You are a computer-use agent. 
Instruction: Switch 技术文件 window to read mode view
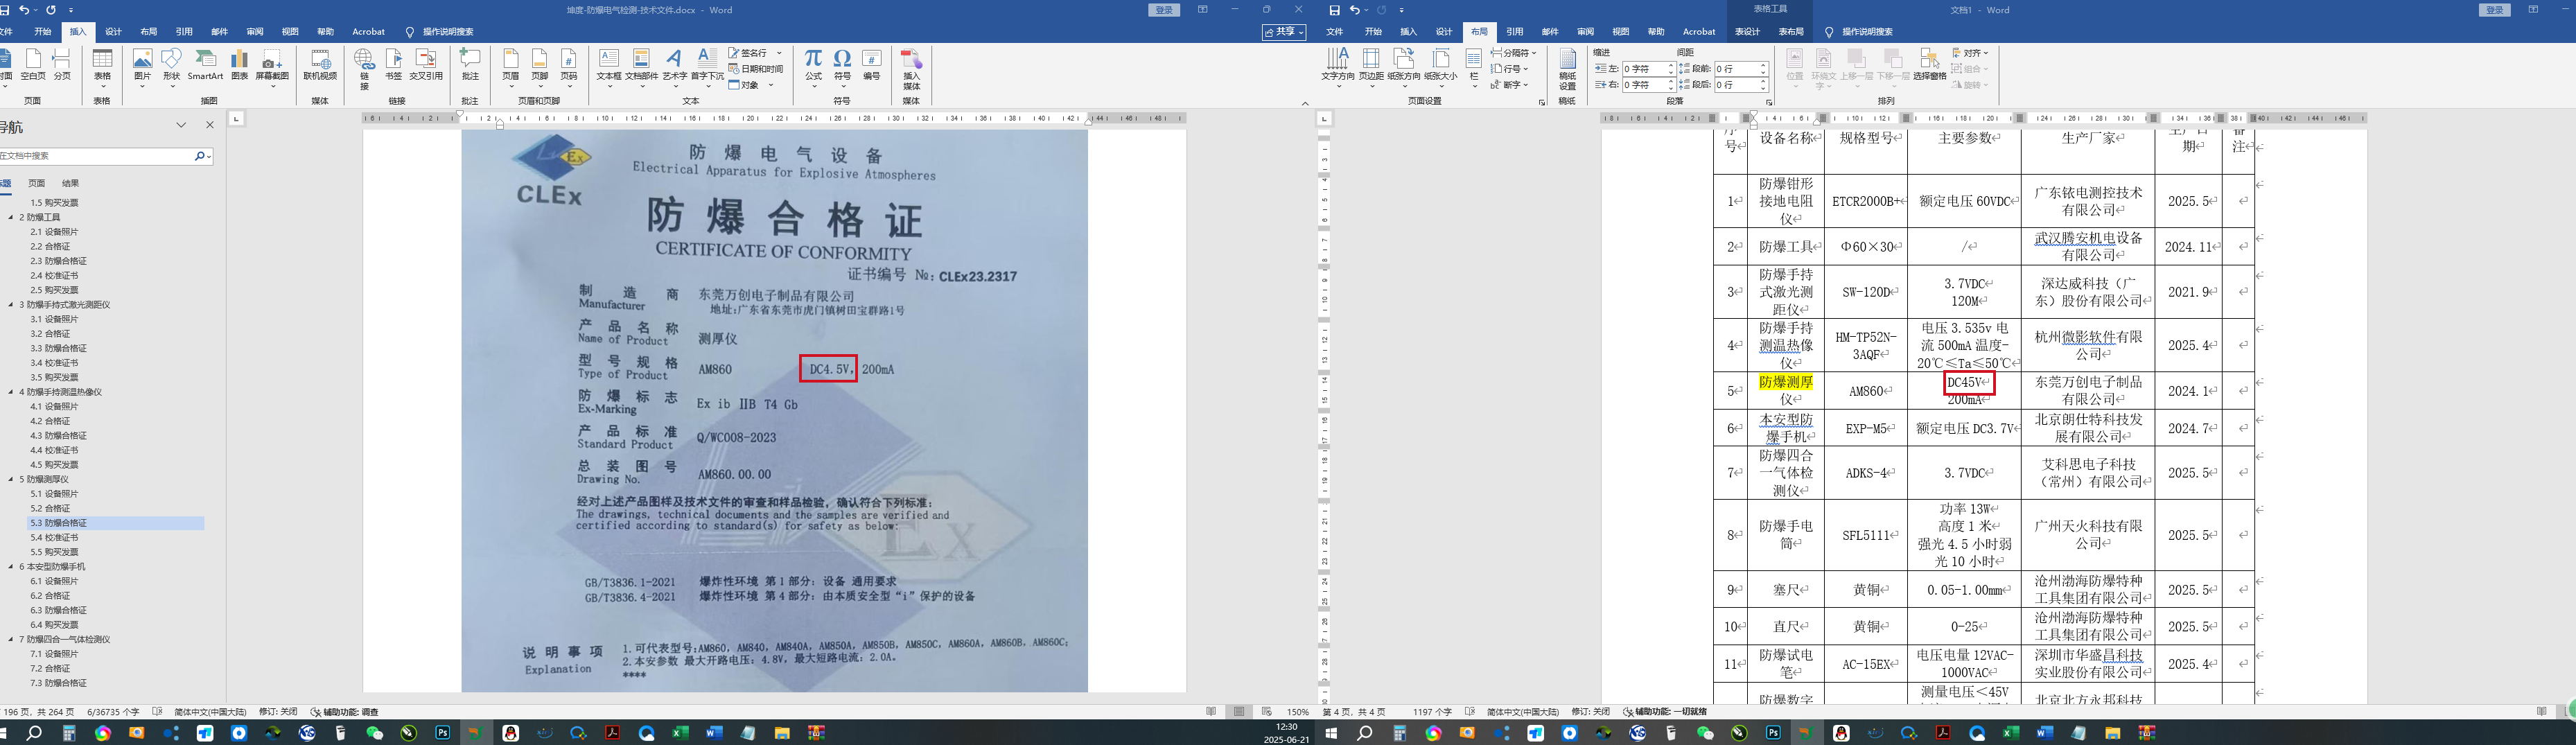click(1212, 712)
